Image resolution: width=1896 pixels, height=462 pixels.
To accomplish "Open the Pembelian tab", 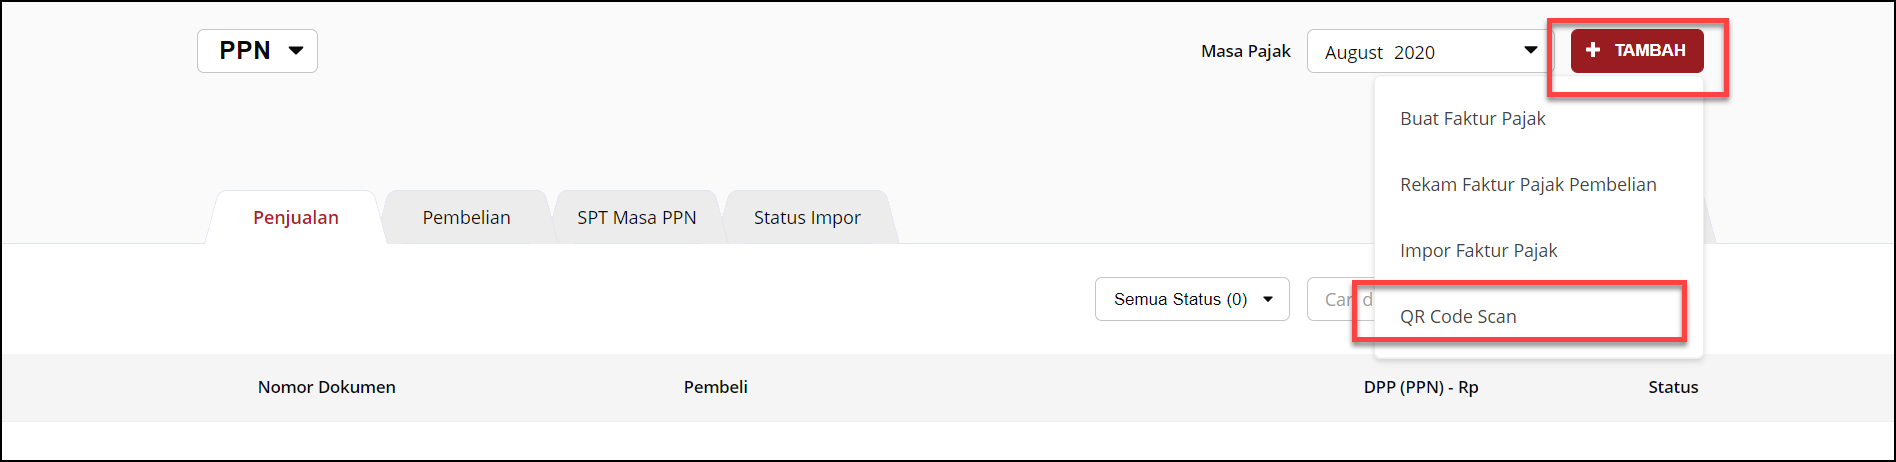I will (x=466, y=218).
